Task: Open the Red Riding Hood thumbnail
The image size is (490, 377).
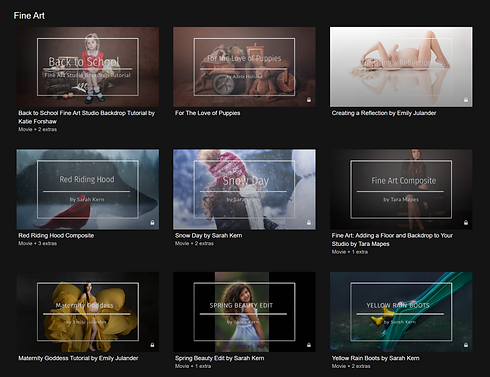Action: click(88, 189)
